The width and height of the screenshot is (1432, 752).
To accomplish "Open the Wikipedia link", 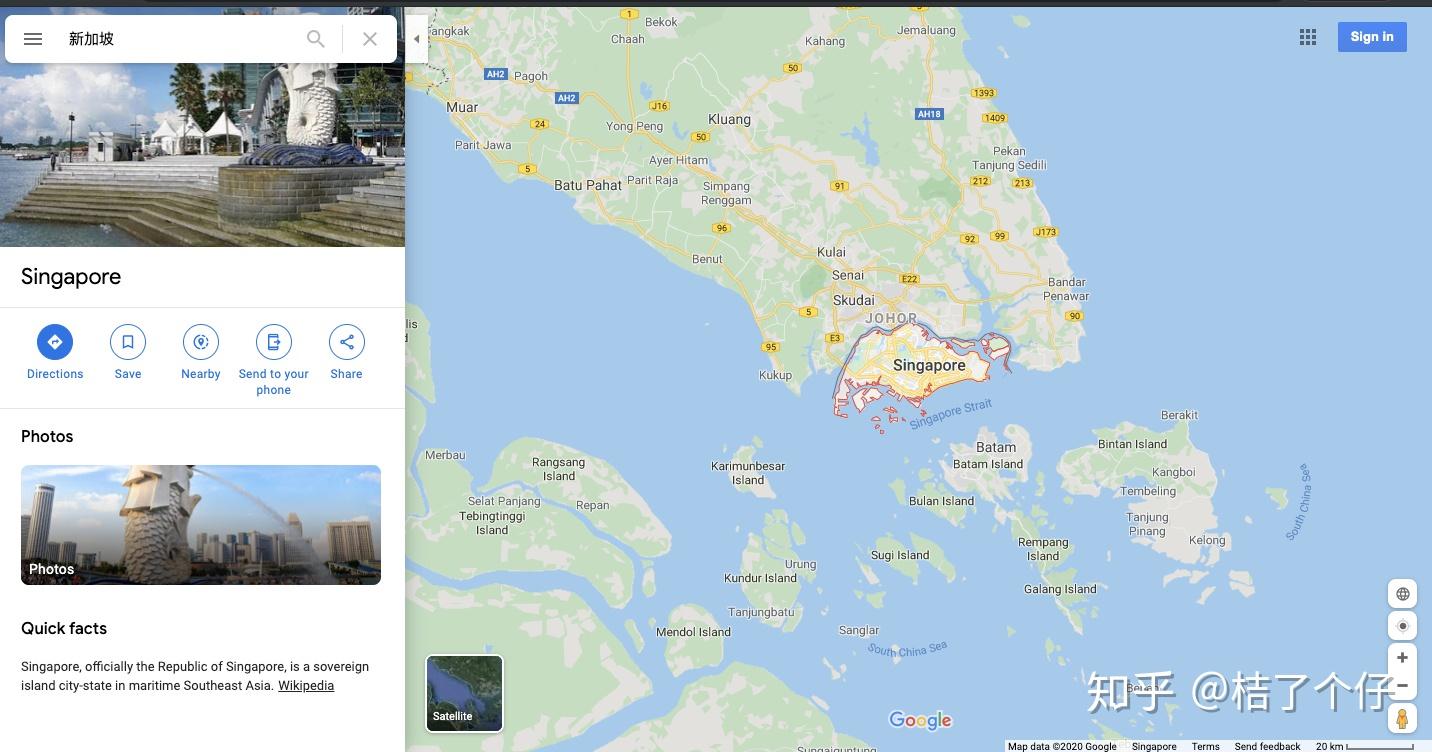I will click(x=306, y=686).
